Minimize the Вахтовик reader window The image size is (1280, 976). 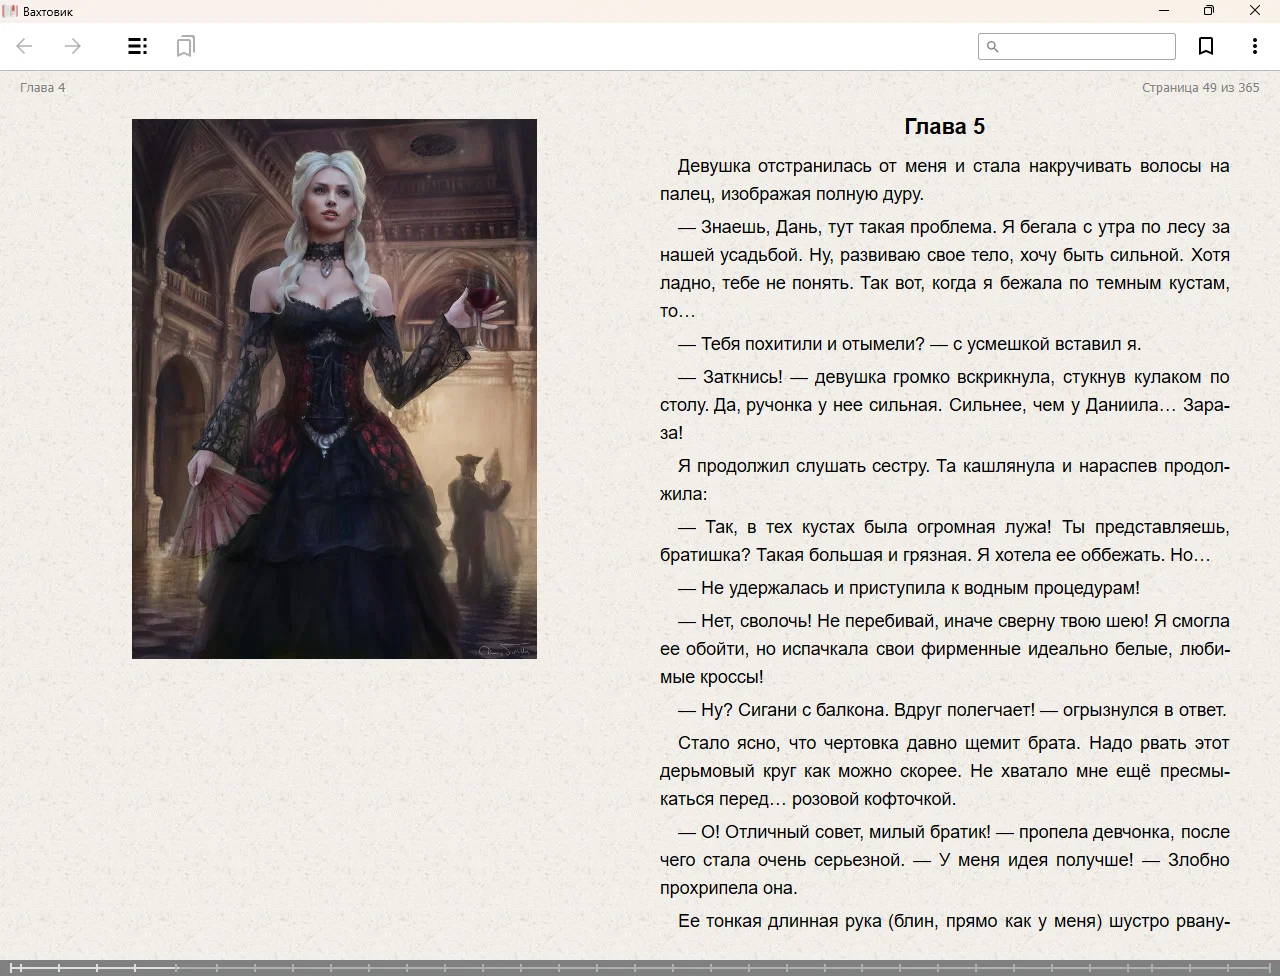click(x=1163, y=11)
